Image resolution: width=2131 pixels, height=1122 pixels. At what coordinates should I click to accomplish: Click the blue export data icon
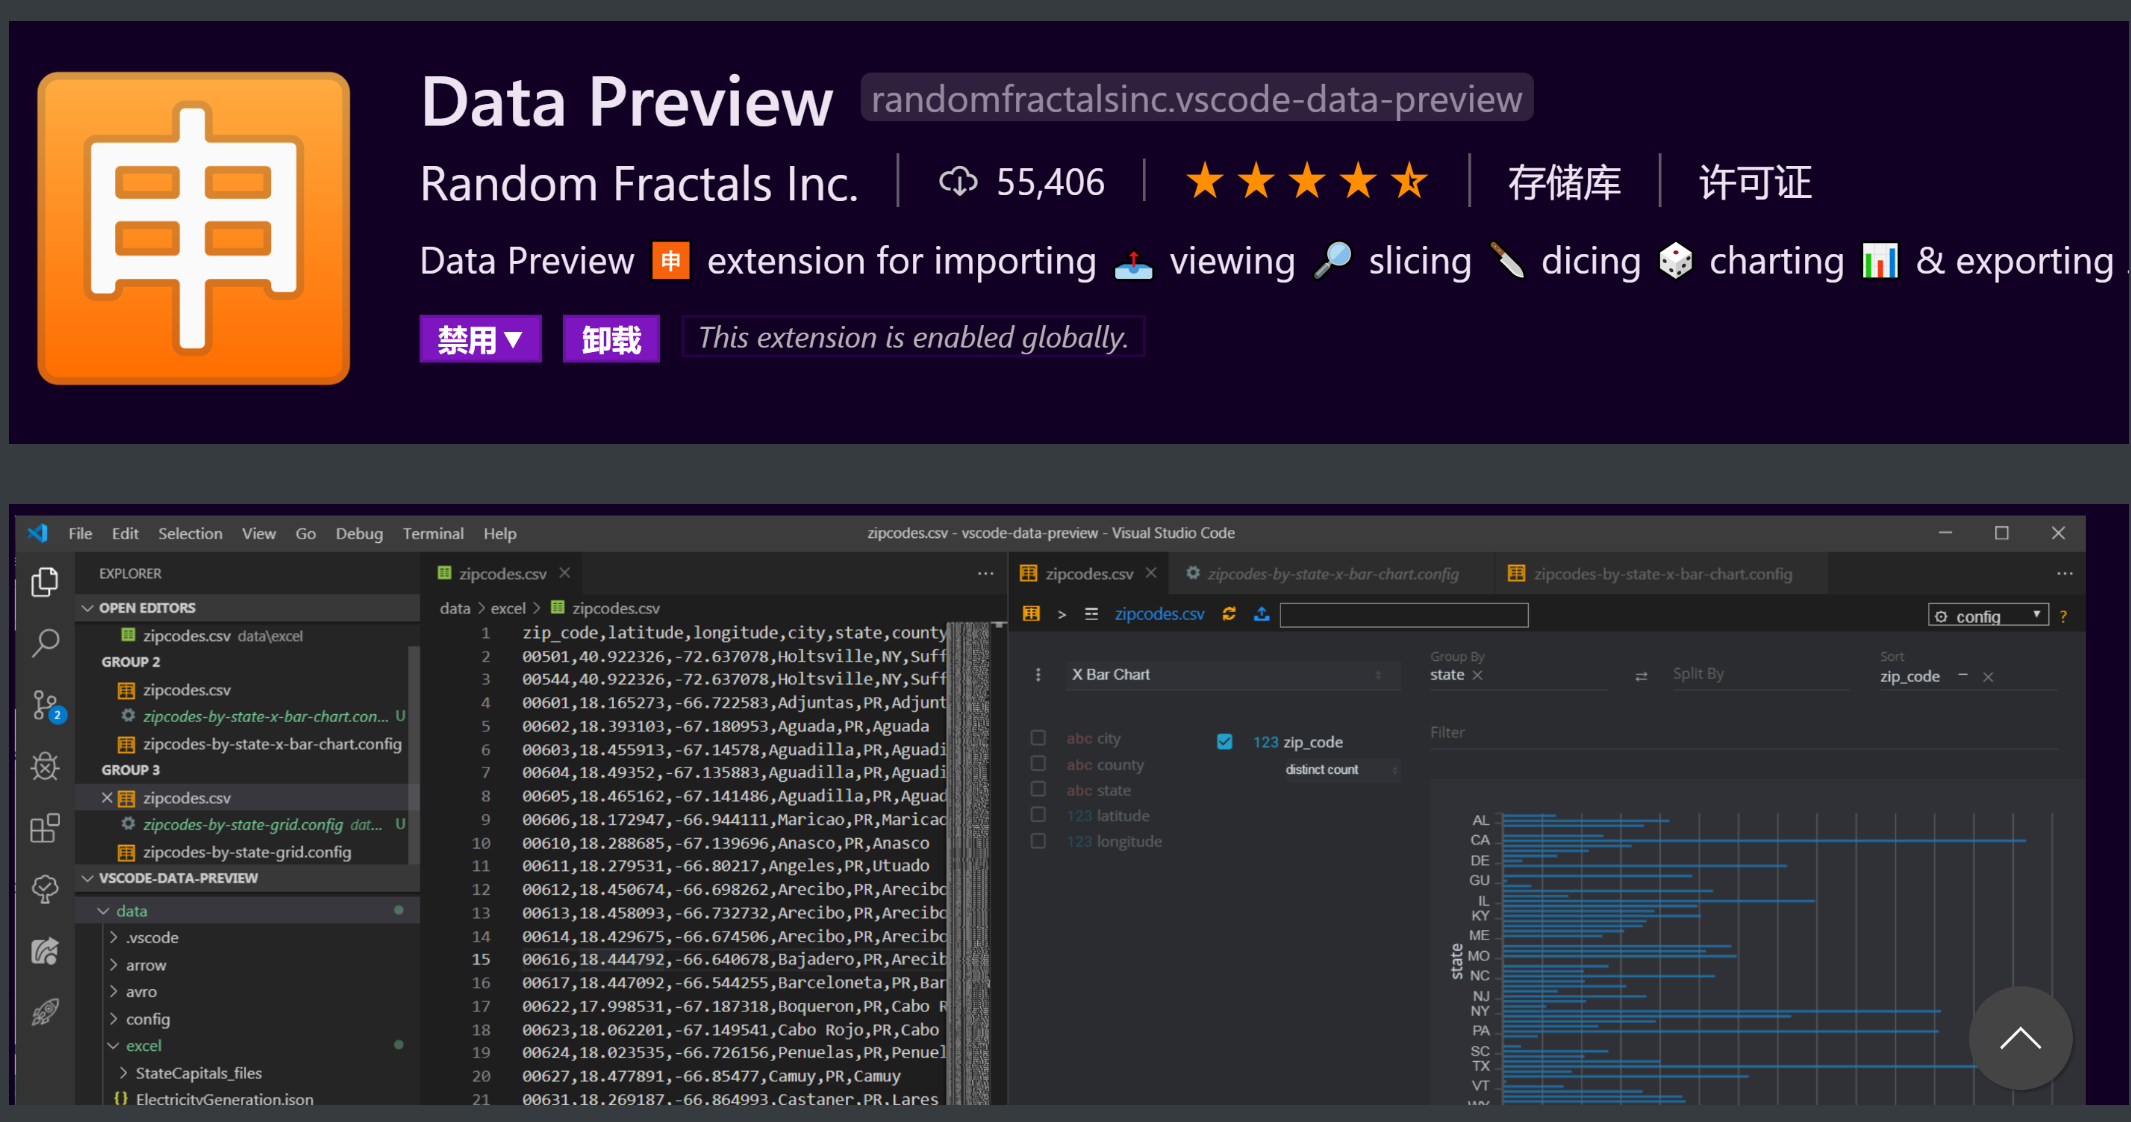point(1262,614)
